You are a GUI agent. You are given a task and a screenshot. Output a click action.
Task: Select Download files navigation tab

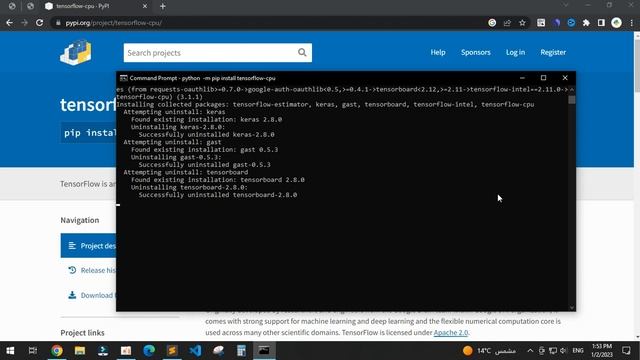tap(91, 295)
